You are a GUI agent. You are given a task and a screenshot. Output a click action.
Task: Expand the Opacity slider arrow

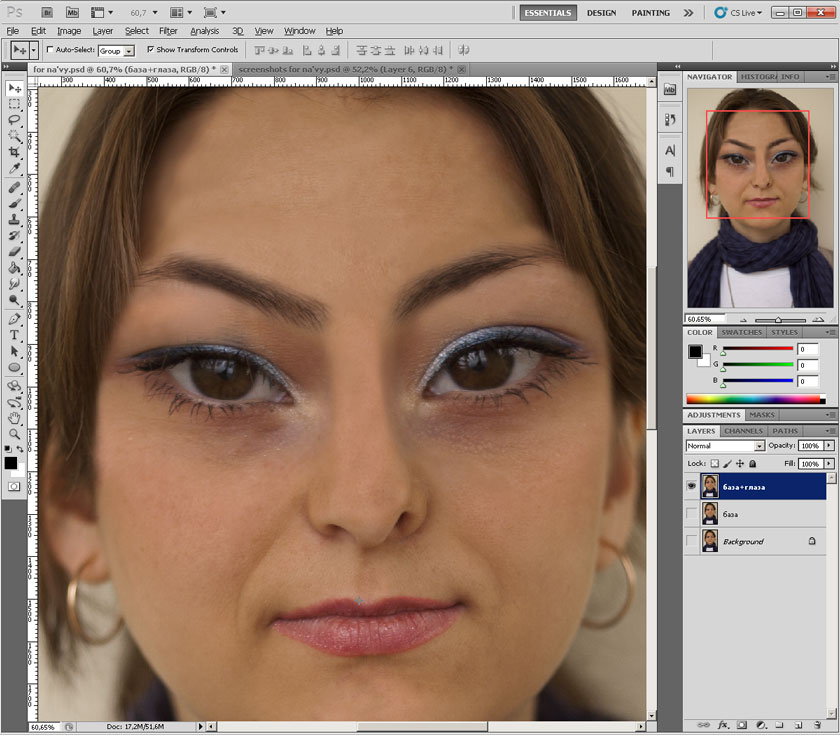829,446
